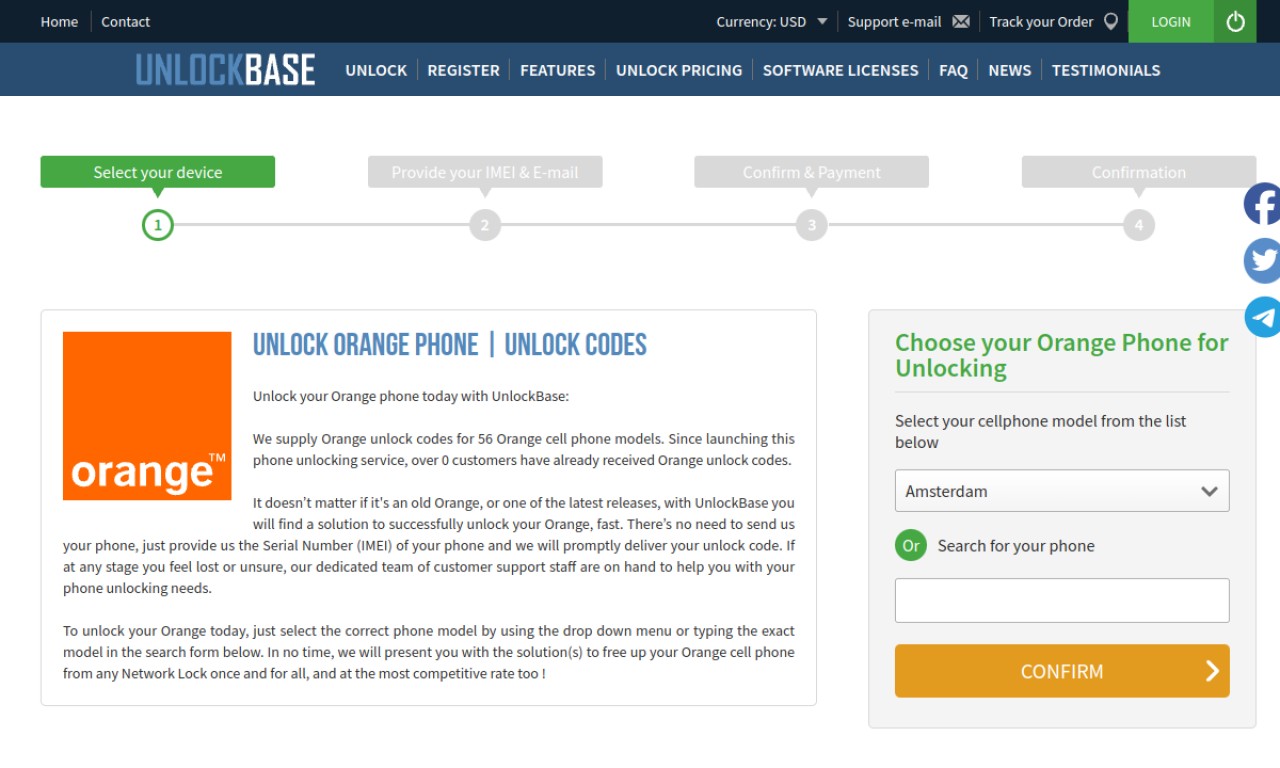Focus the Search for your phone field

[x=1062, y=600]
